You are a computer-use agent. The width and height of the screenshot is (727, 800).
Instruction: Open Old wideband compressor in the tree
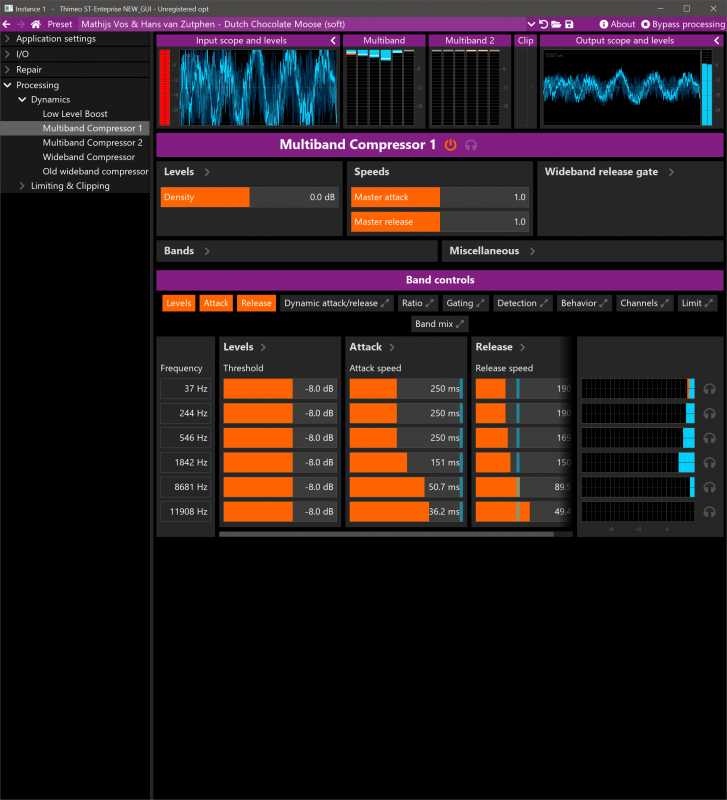[x=95, y=171]
